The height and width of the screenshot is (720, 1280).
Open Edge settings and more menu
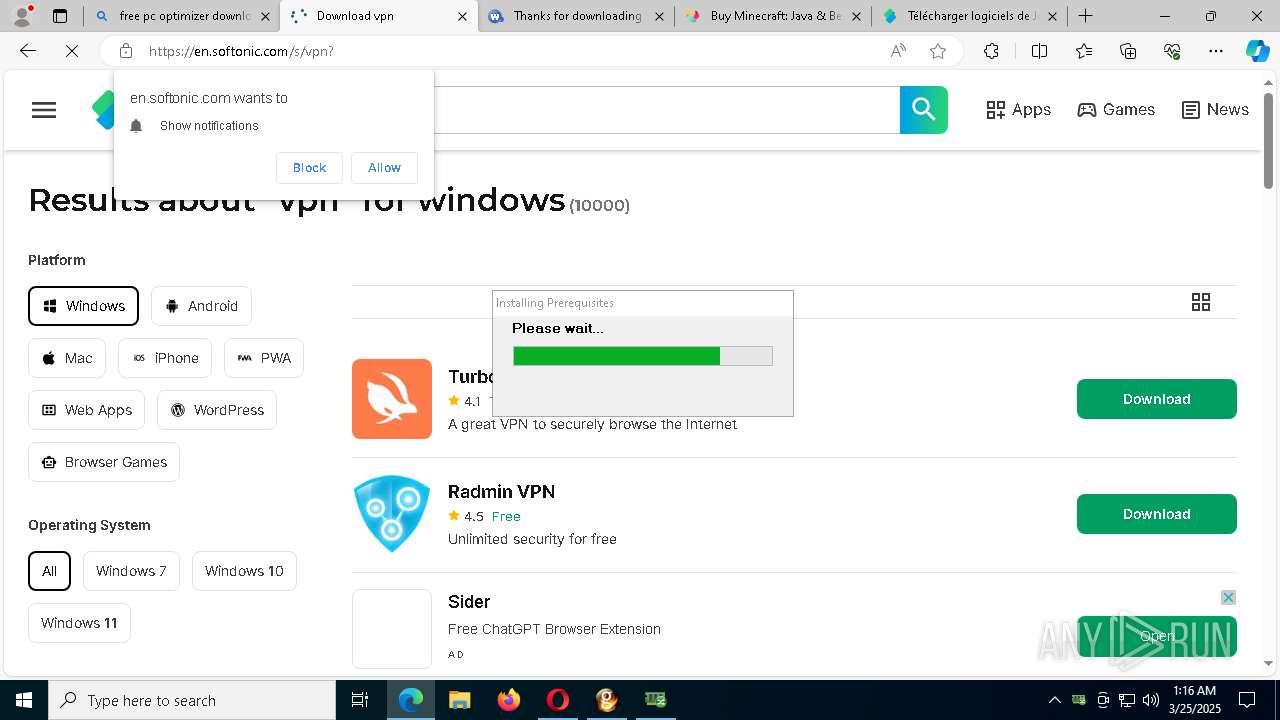(x=1216, y=51)
